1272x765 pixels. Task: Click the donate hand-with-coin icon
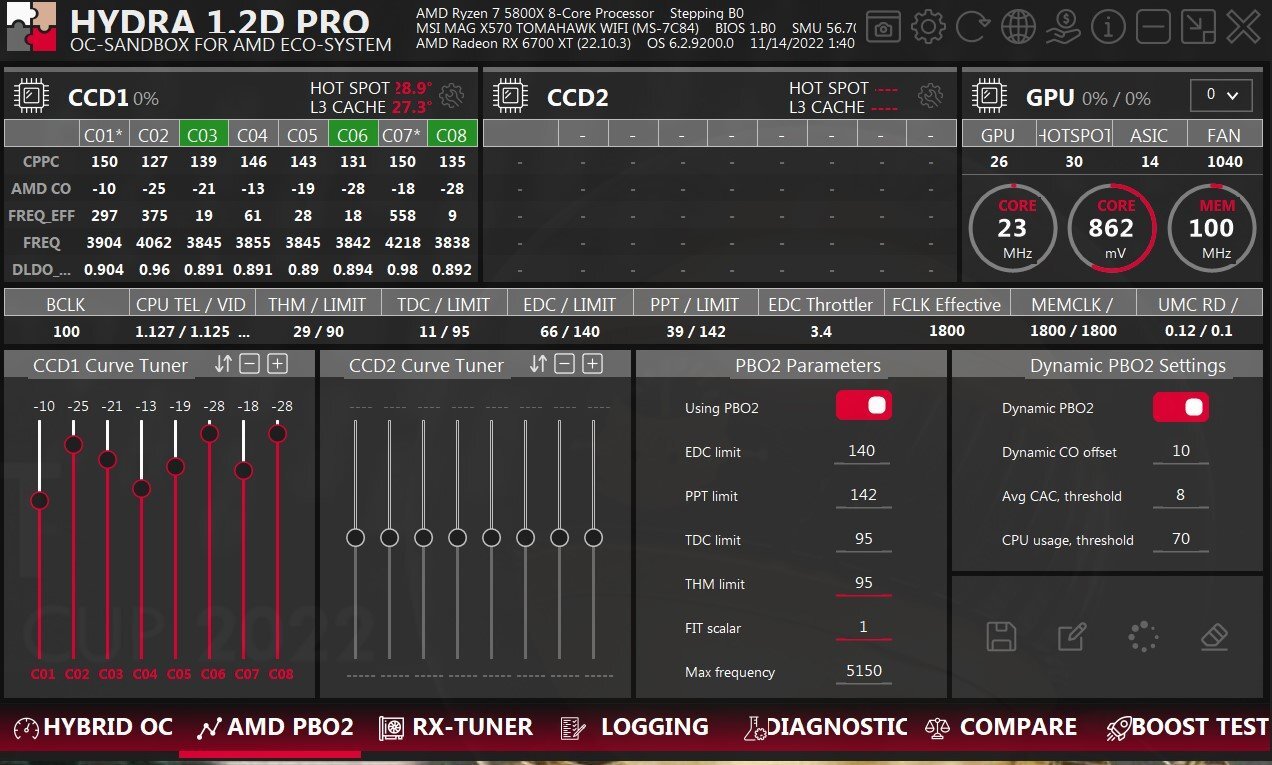pos(1063,27)
